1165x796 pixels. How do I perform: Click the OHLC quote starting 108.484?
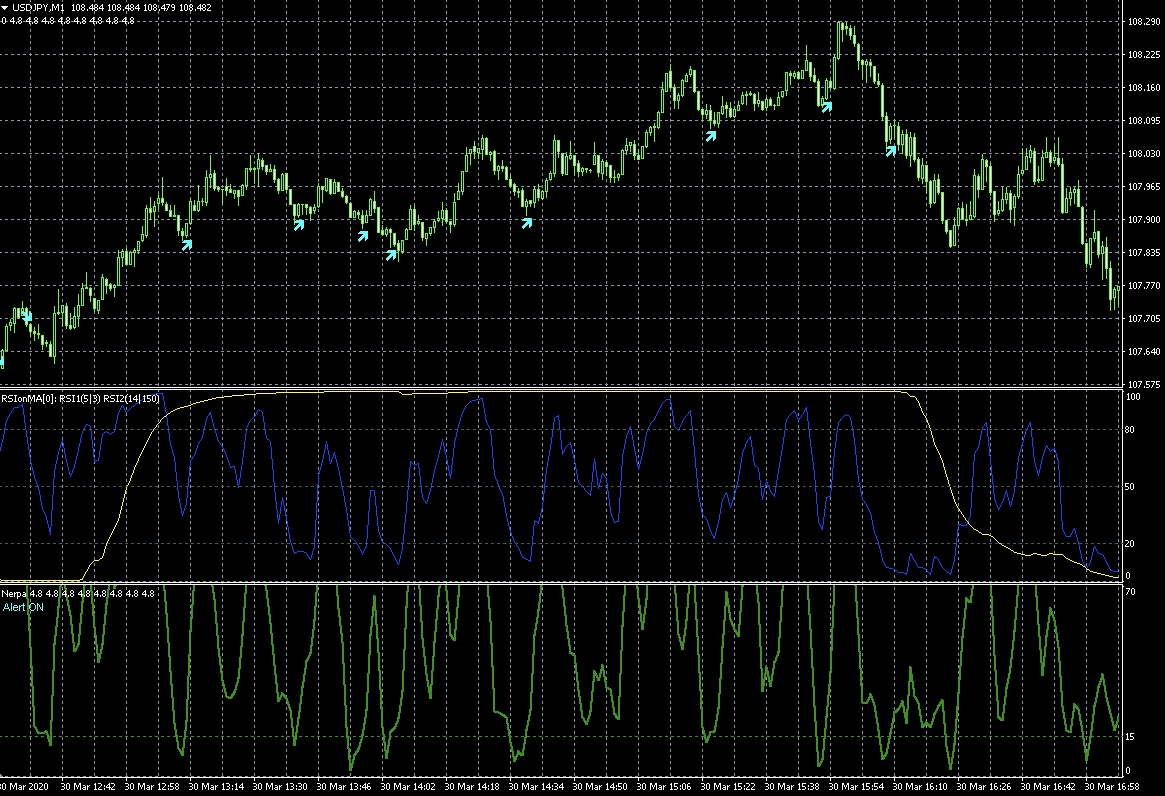coord(141,7)
